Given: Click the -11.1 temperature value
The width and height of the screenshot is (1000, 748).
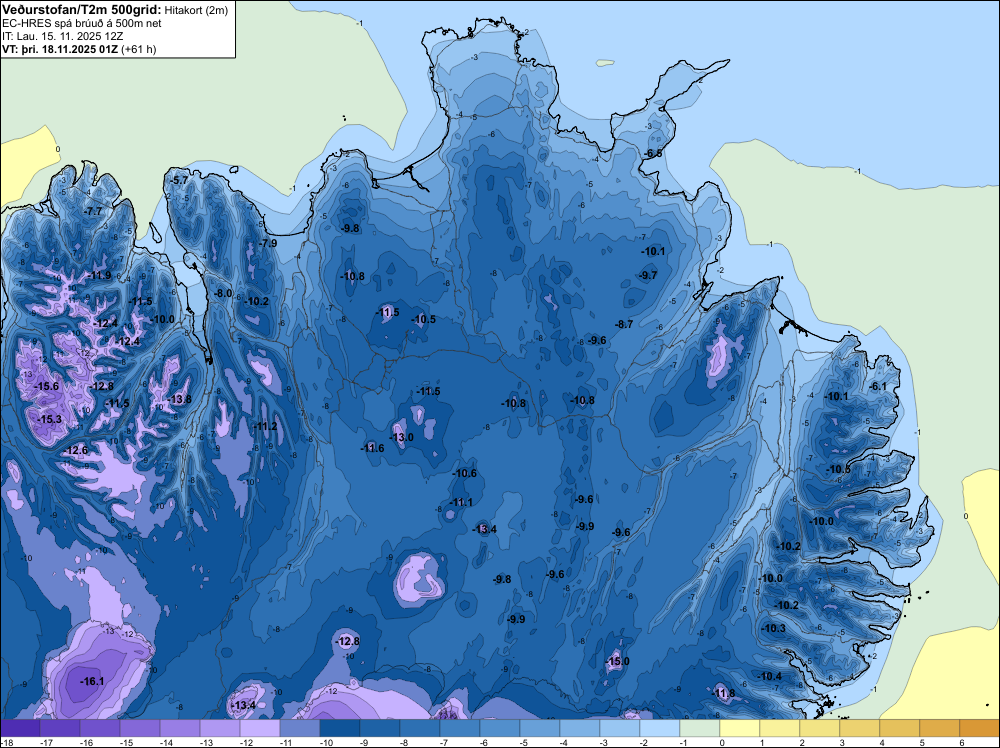Looking at the screenshot, I should click(x=461, y=502).
